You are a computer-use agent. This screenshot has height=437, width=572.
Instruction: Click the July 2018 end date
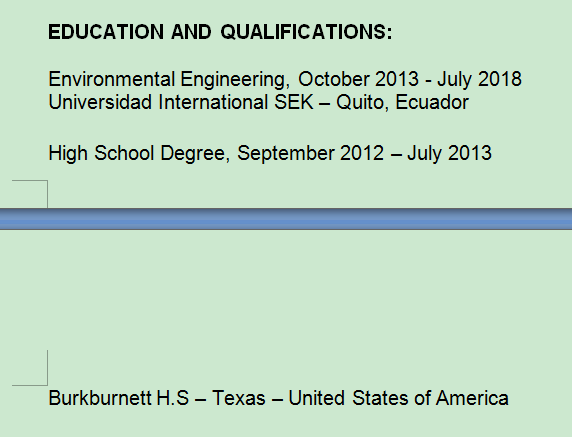coord(479,80)
